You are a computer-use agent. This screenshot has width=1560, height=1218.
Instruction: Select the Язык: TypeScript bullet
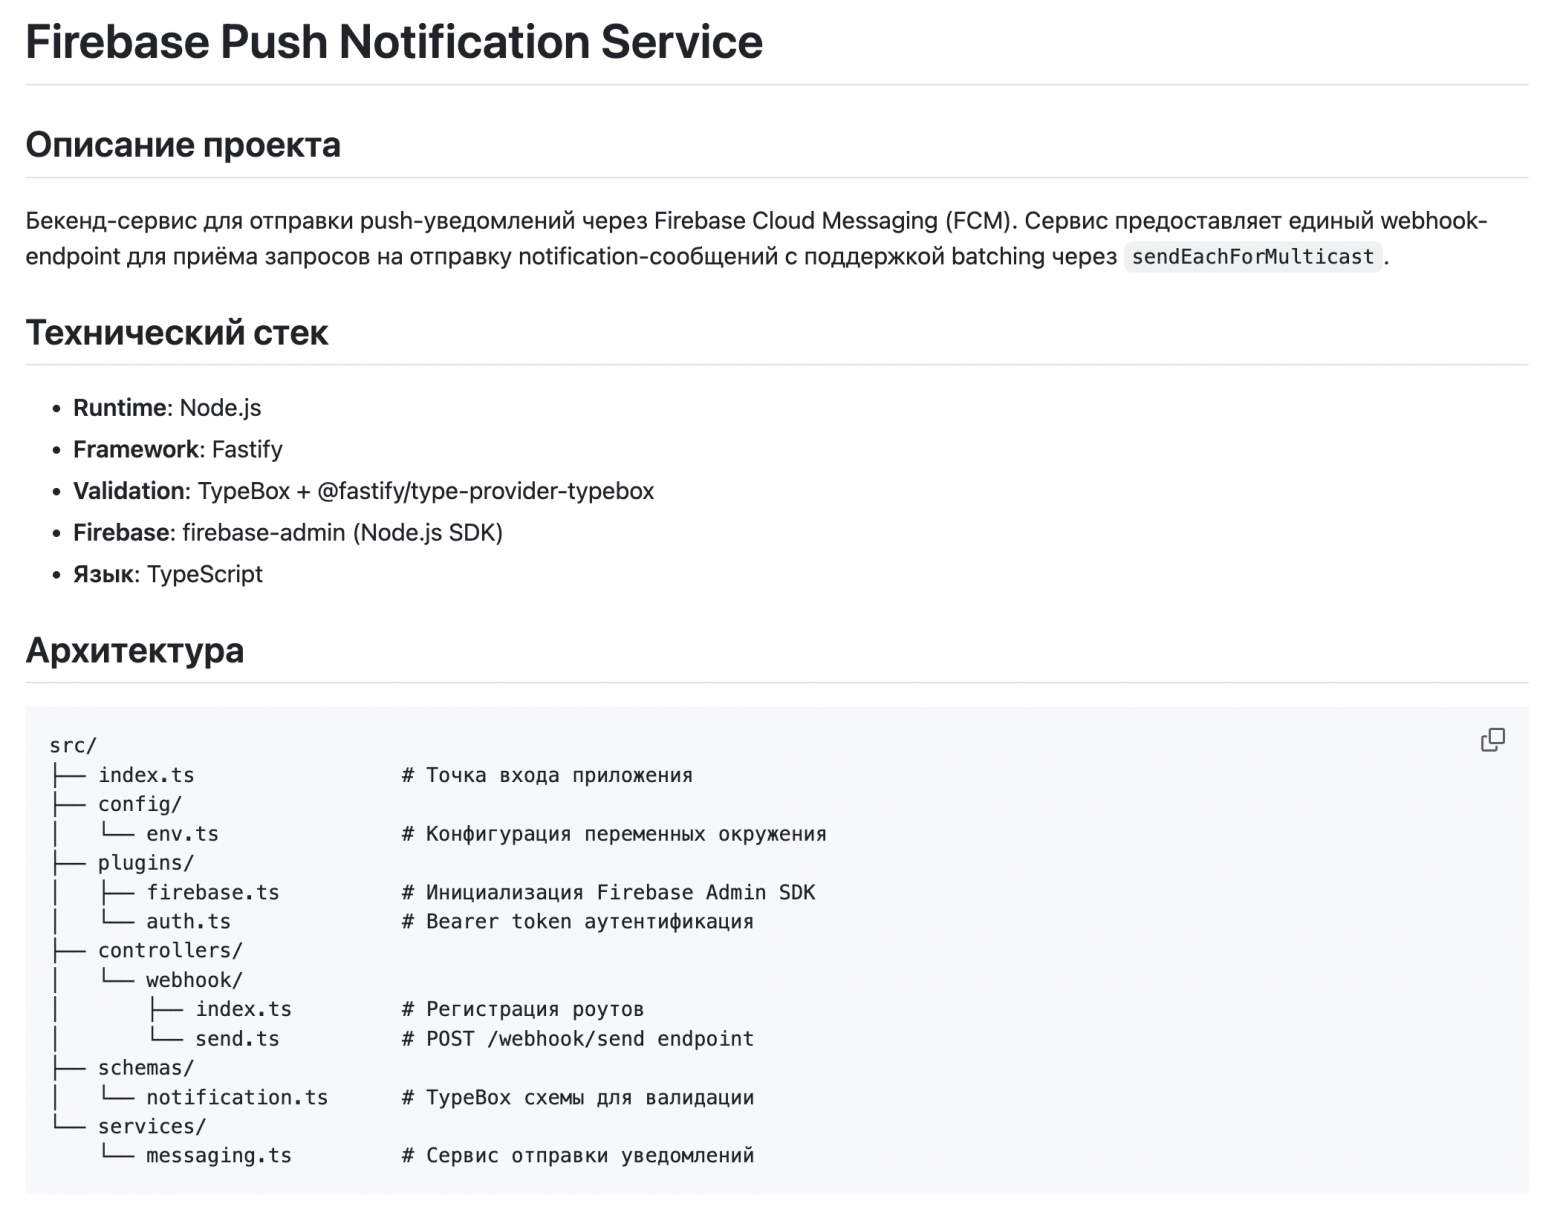pyautogui.click(x=168, y=575)
